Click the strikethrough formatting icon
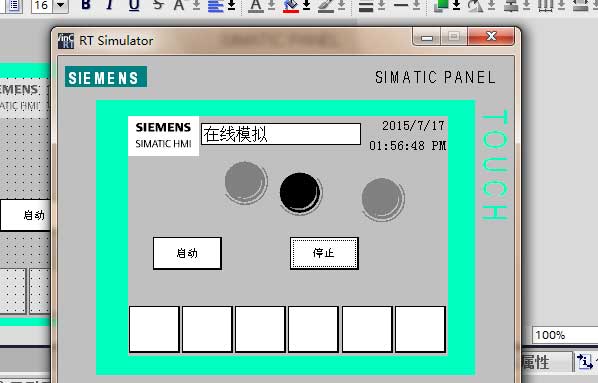 pyautogui.click(x=158, y=5)
